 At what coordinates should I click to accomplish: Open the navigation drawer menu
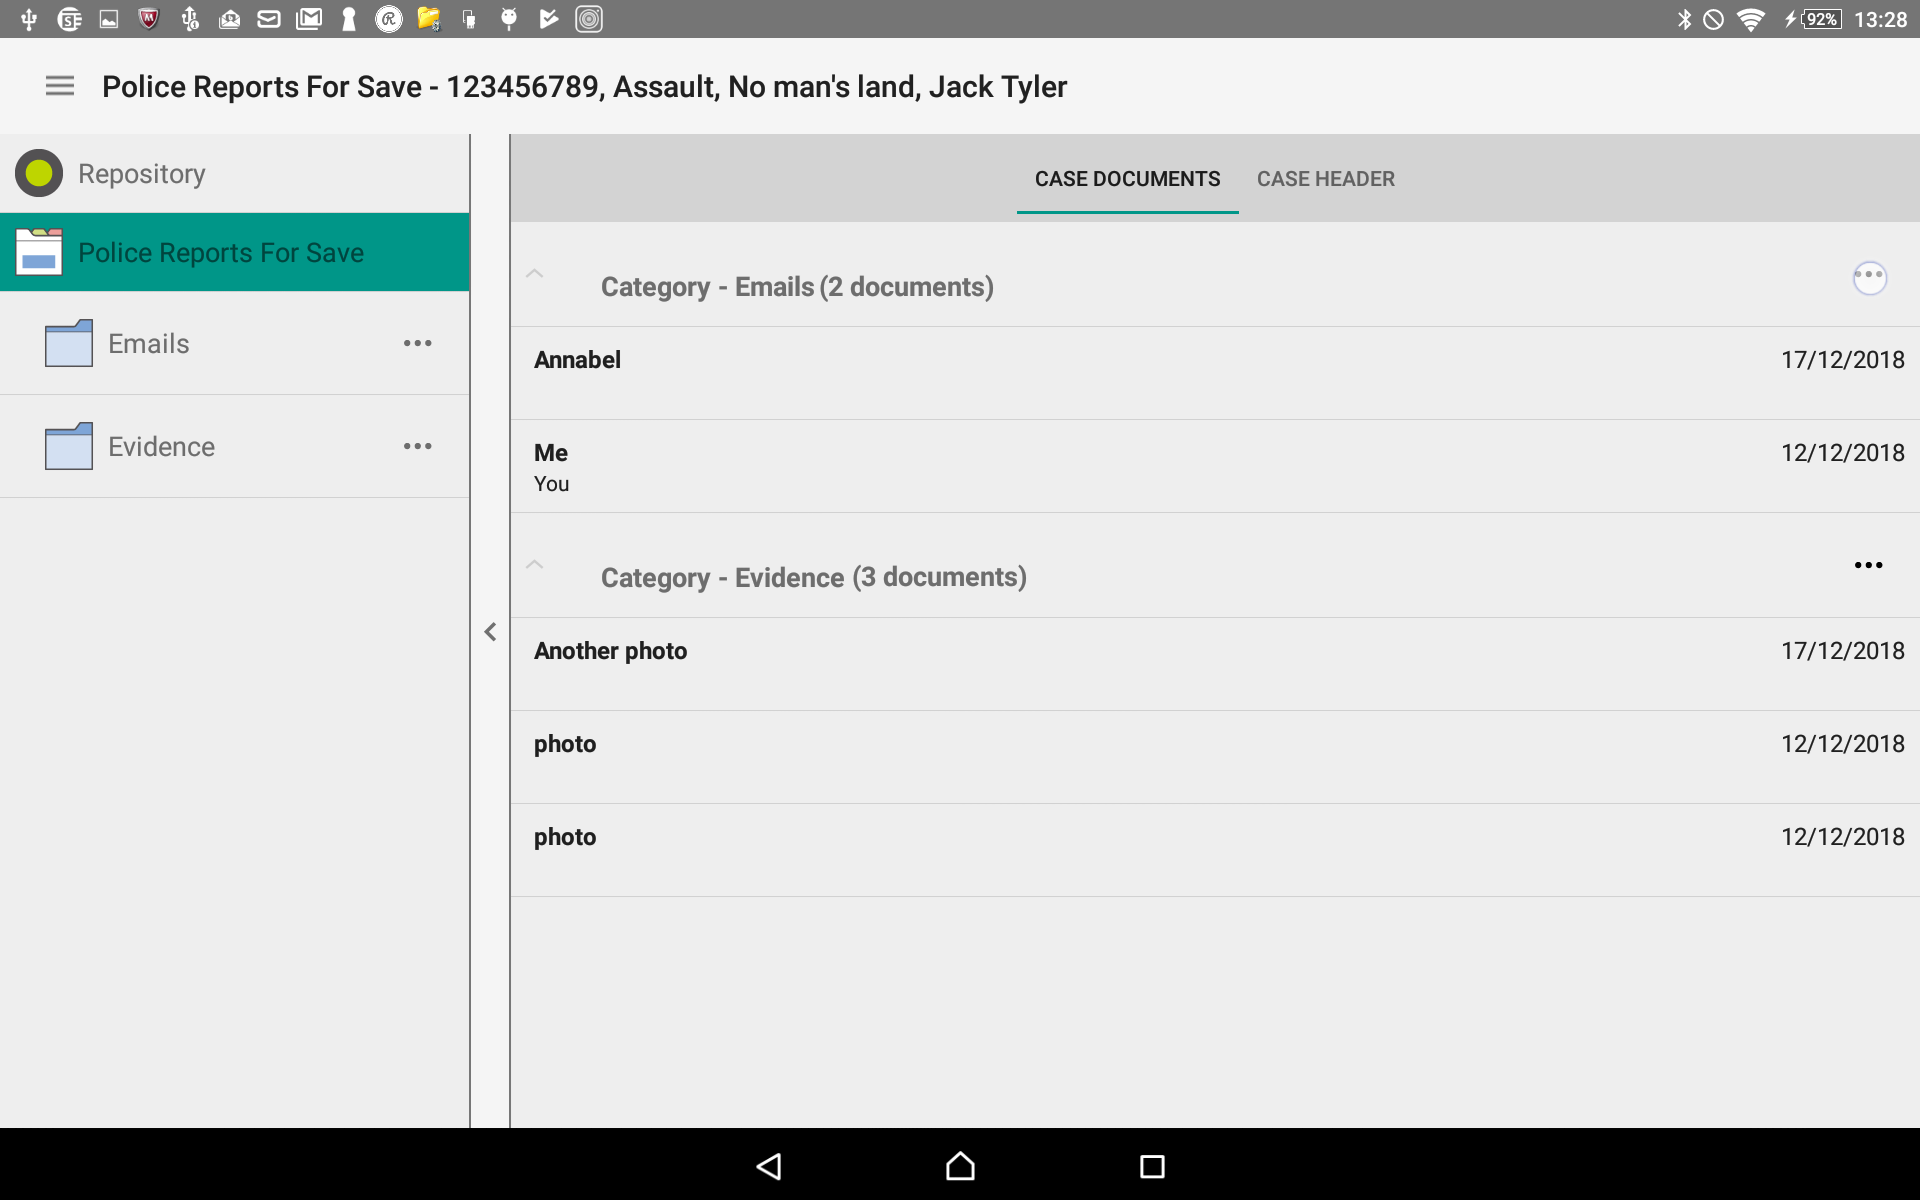coord(59,86)
